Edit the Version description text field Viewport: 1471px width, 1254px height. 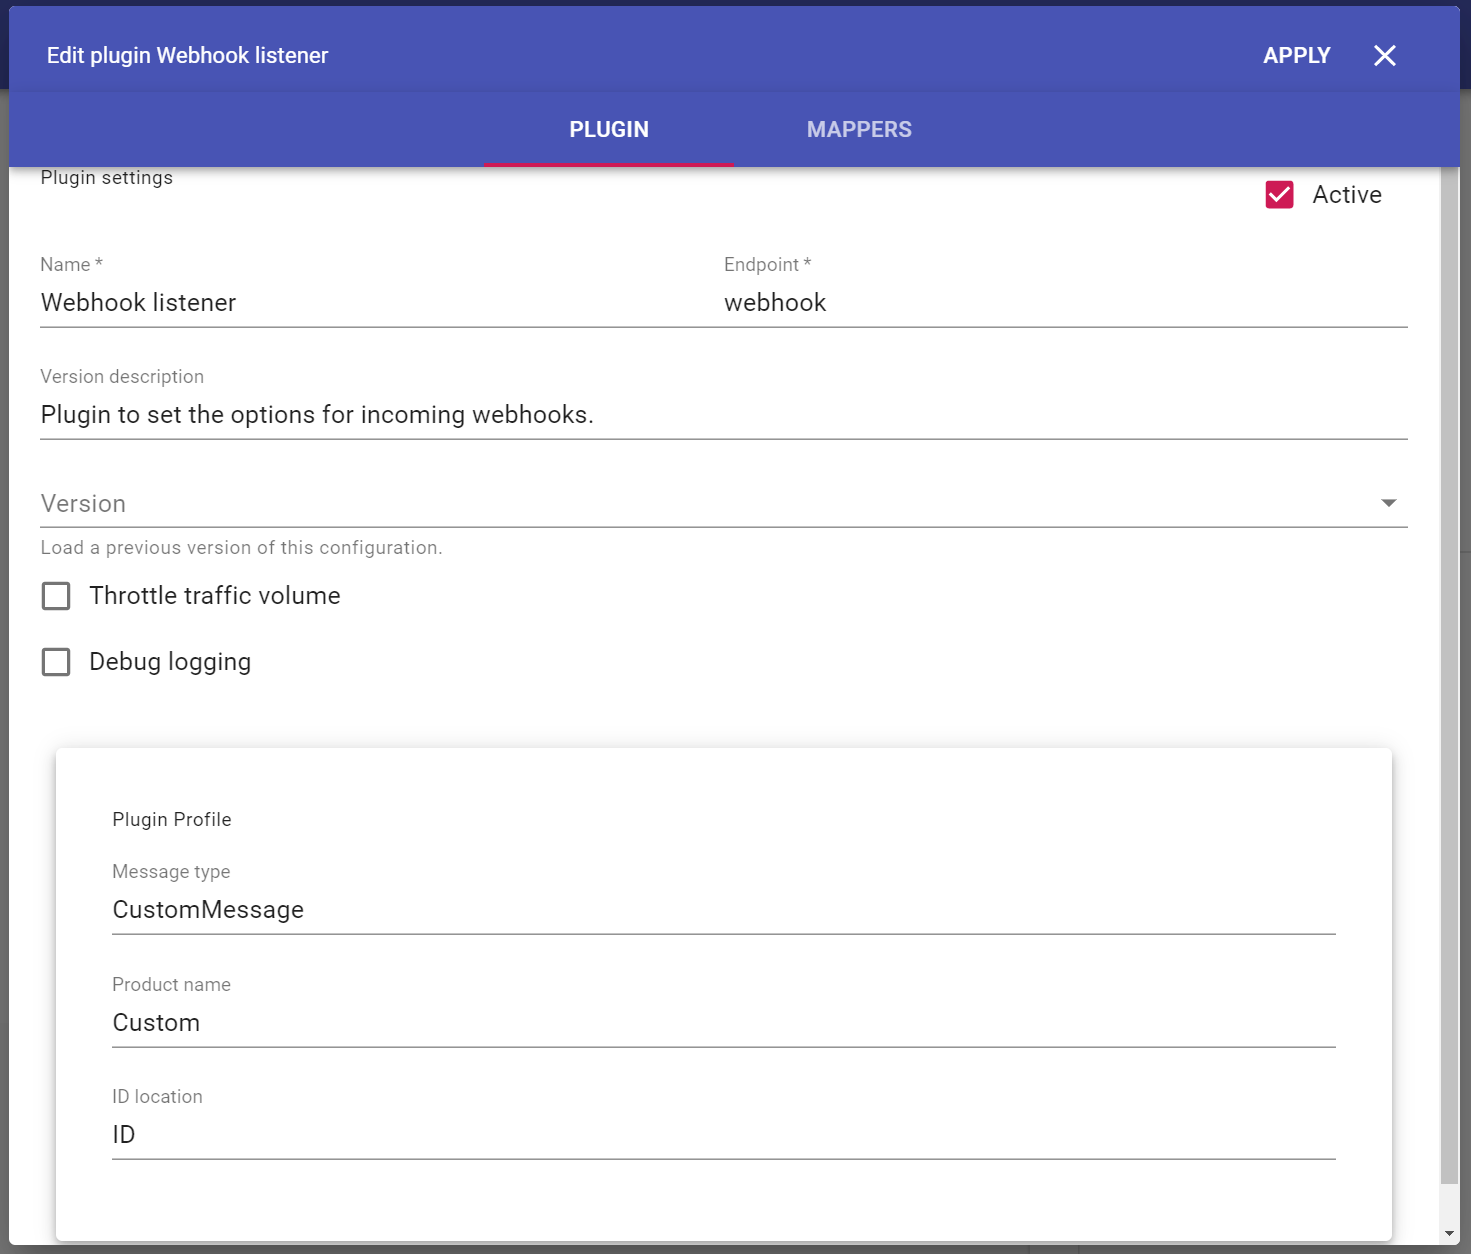723,415
